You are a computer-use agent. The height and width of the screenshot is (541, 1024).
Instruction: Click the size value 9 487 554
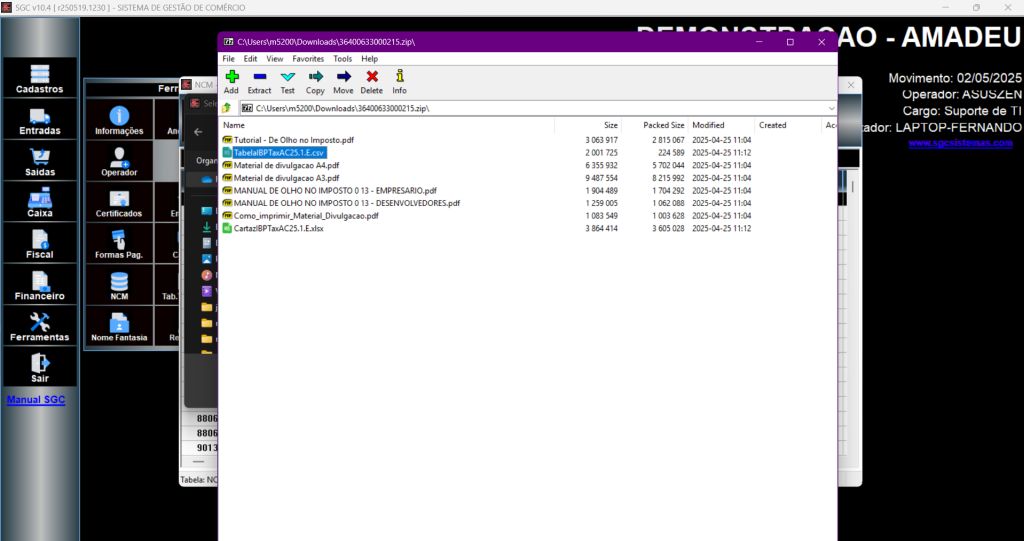tap(601, 178)
